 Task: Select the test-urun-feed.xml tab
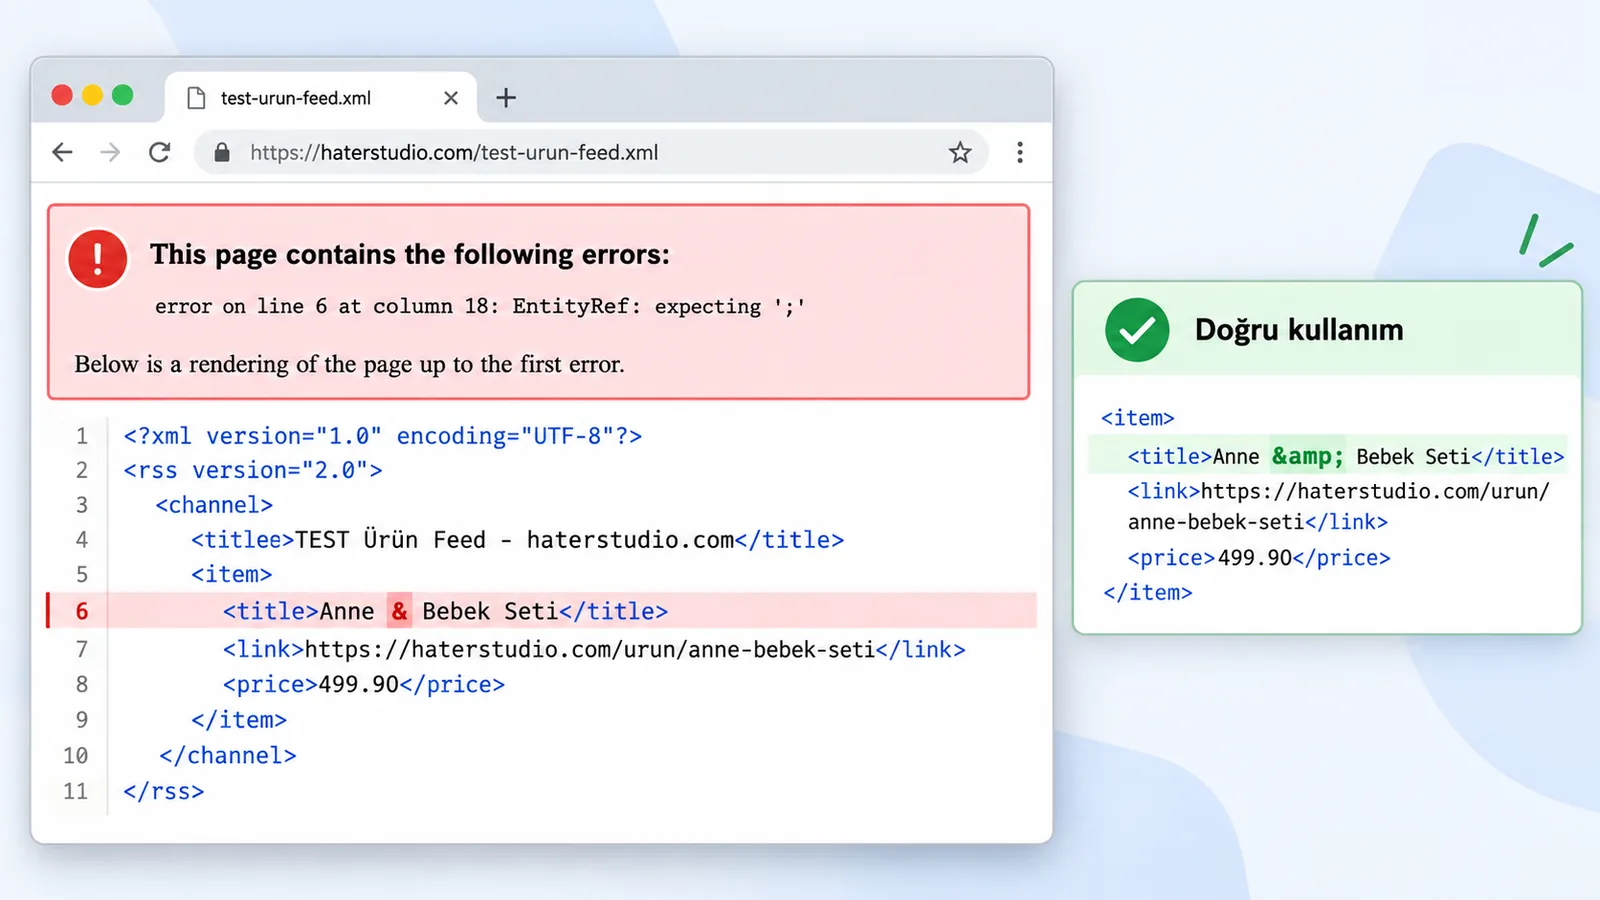[x=320, y=97]
